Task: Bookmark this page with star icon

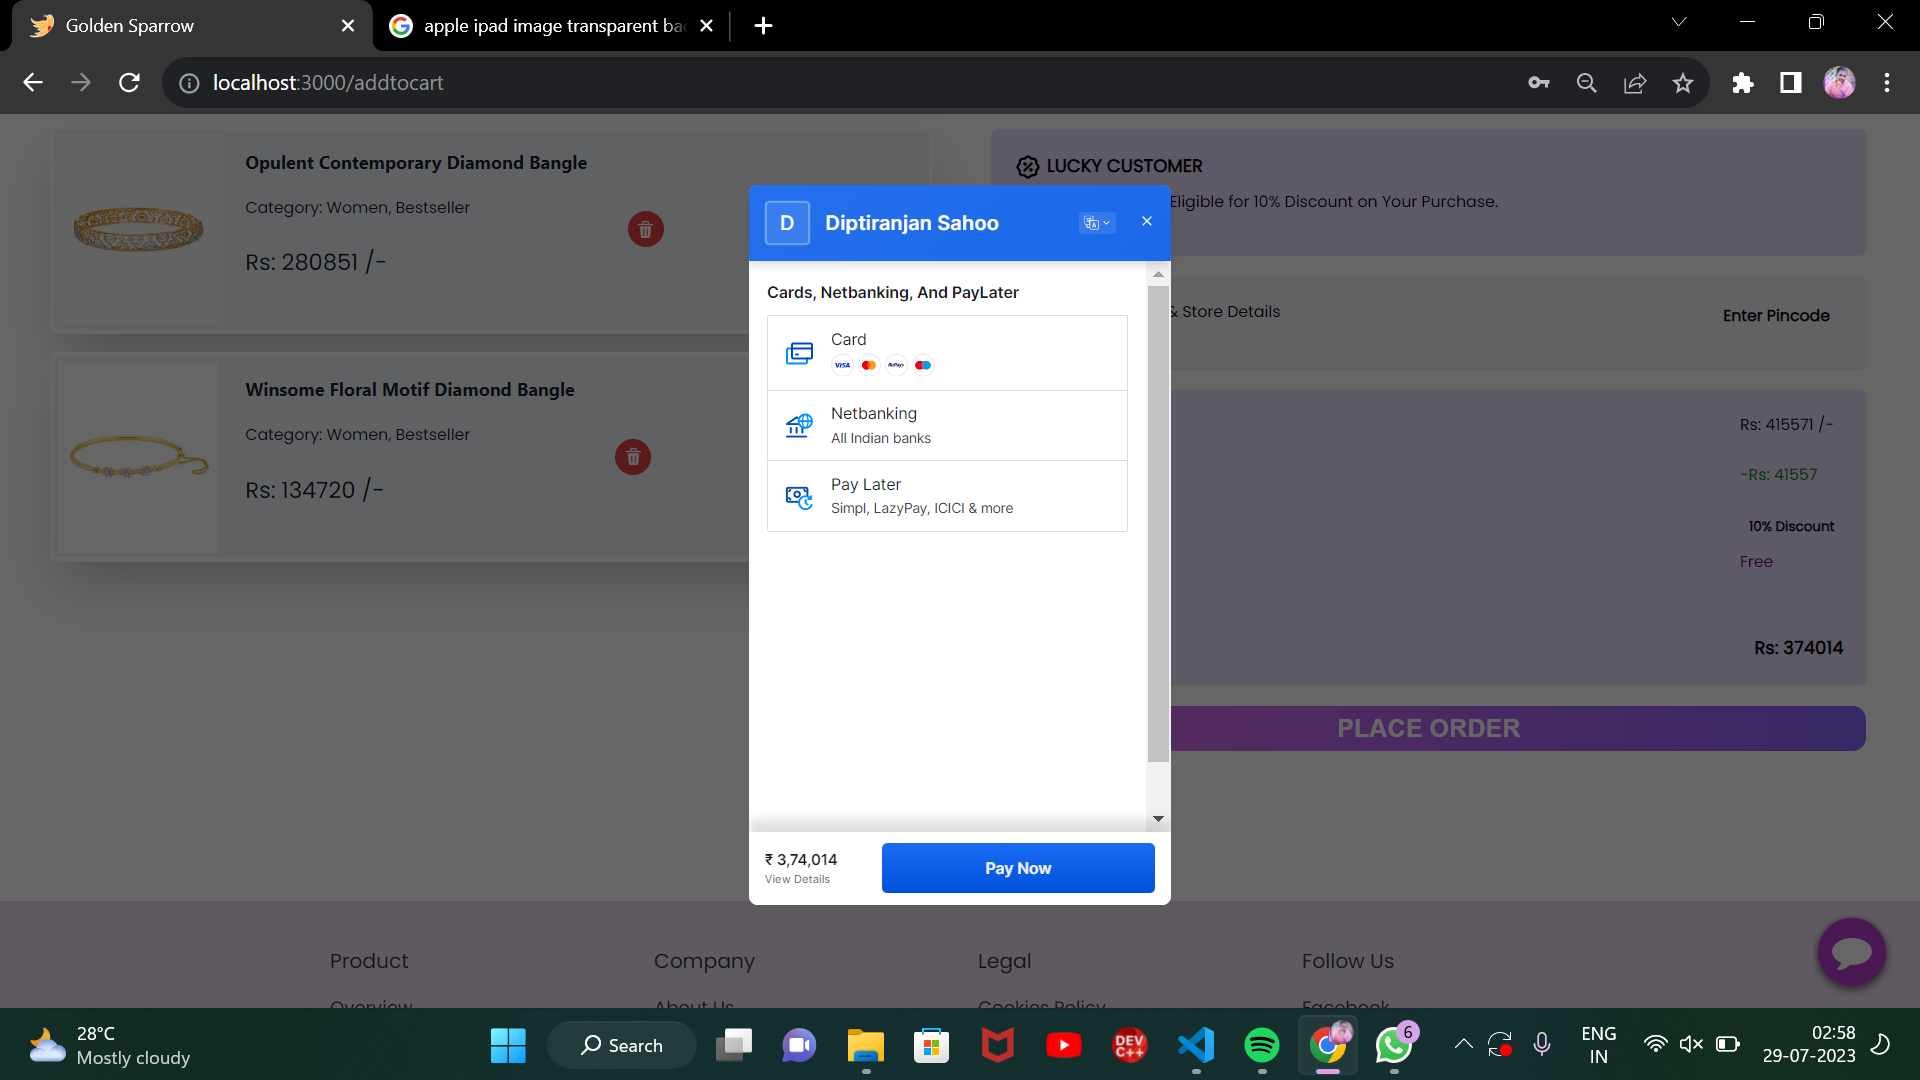Action: point(1683,83)
